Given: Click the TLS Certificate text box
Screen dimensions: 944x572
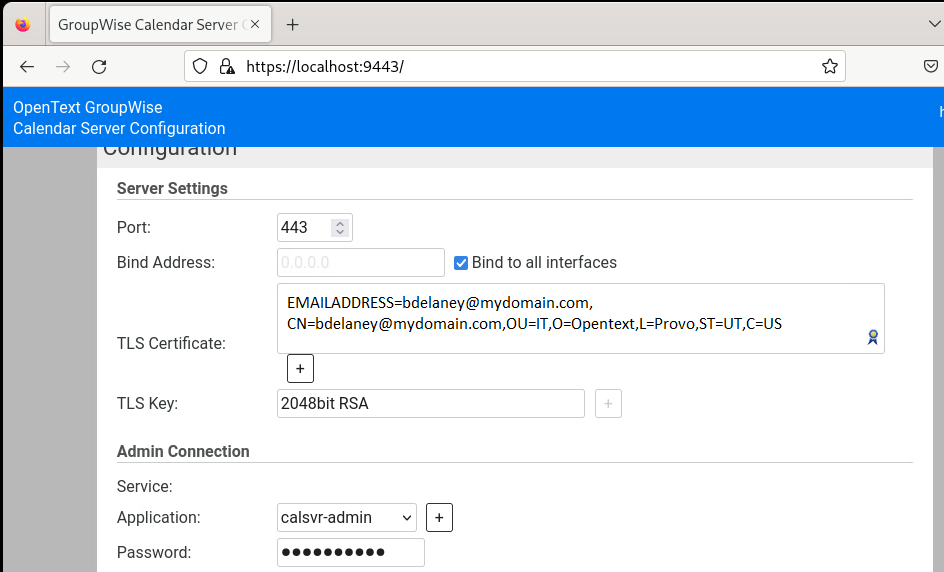Looking at the screenshot, I should [580, 319].
